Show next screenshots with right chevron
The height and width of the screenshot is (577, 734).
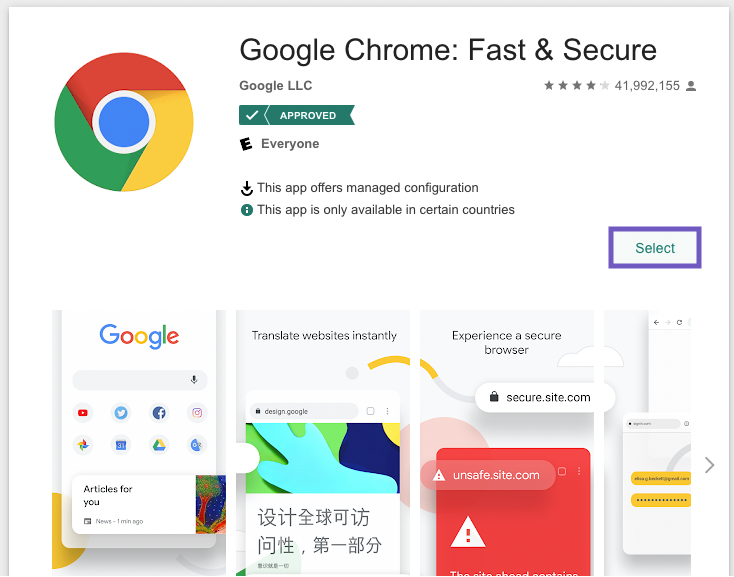coord(709,465)
